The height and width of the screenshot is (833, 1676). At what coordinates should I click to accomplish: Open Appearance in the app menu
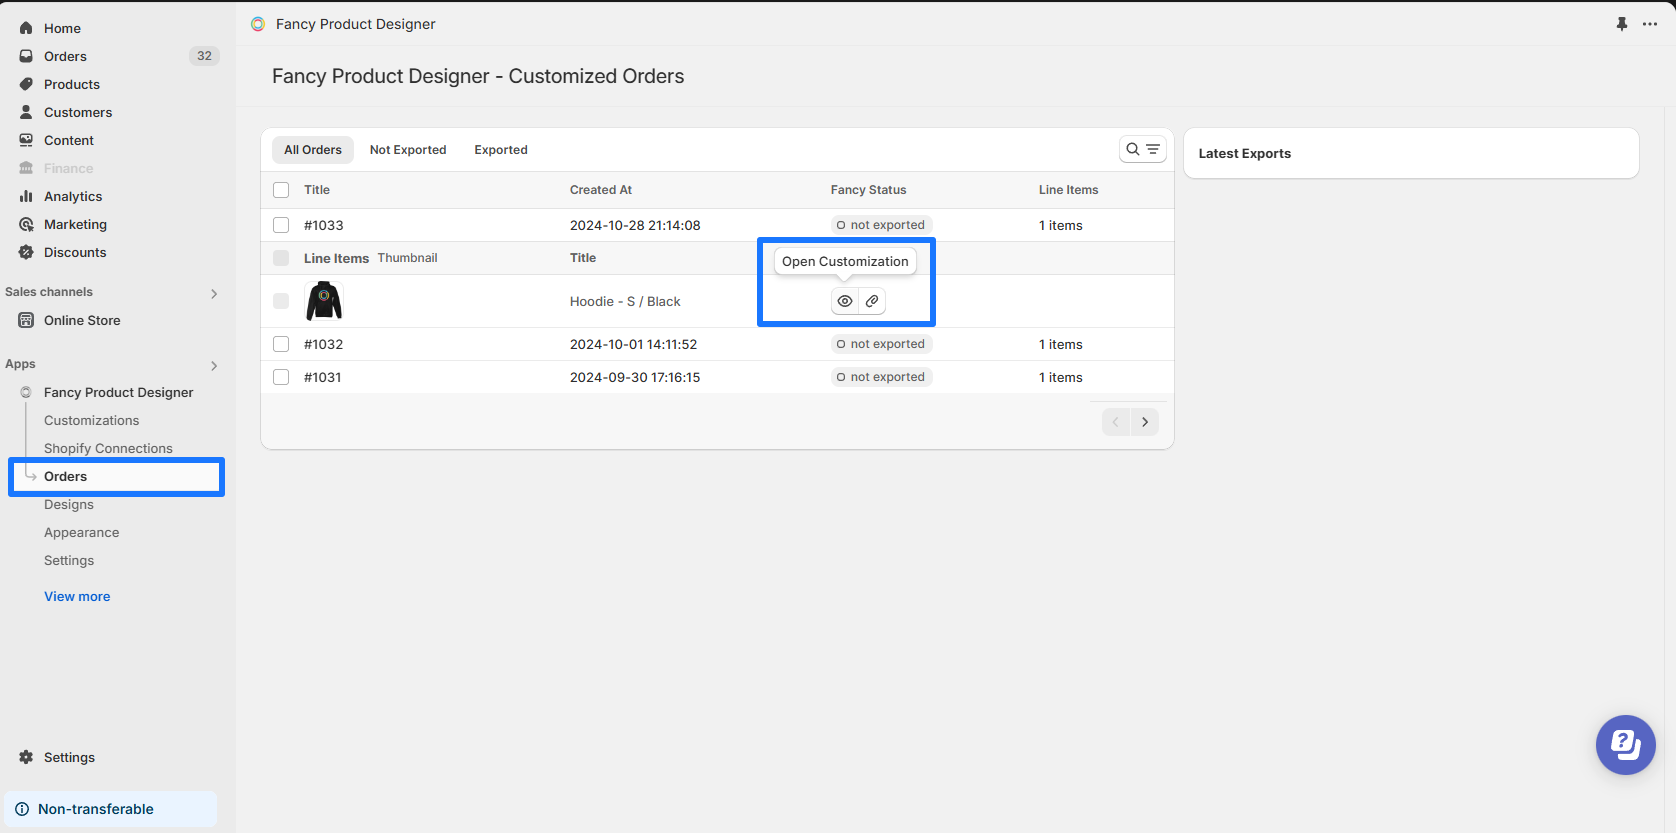(82, 533)
